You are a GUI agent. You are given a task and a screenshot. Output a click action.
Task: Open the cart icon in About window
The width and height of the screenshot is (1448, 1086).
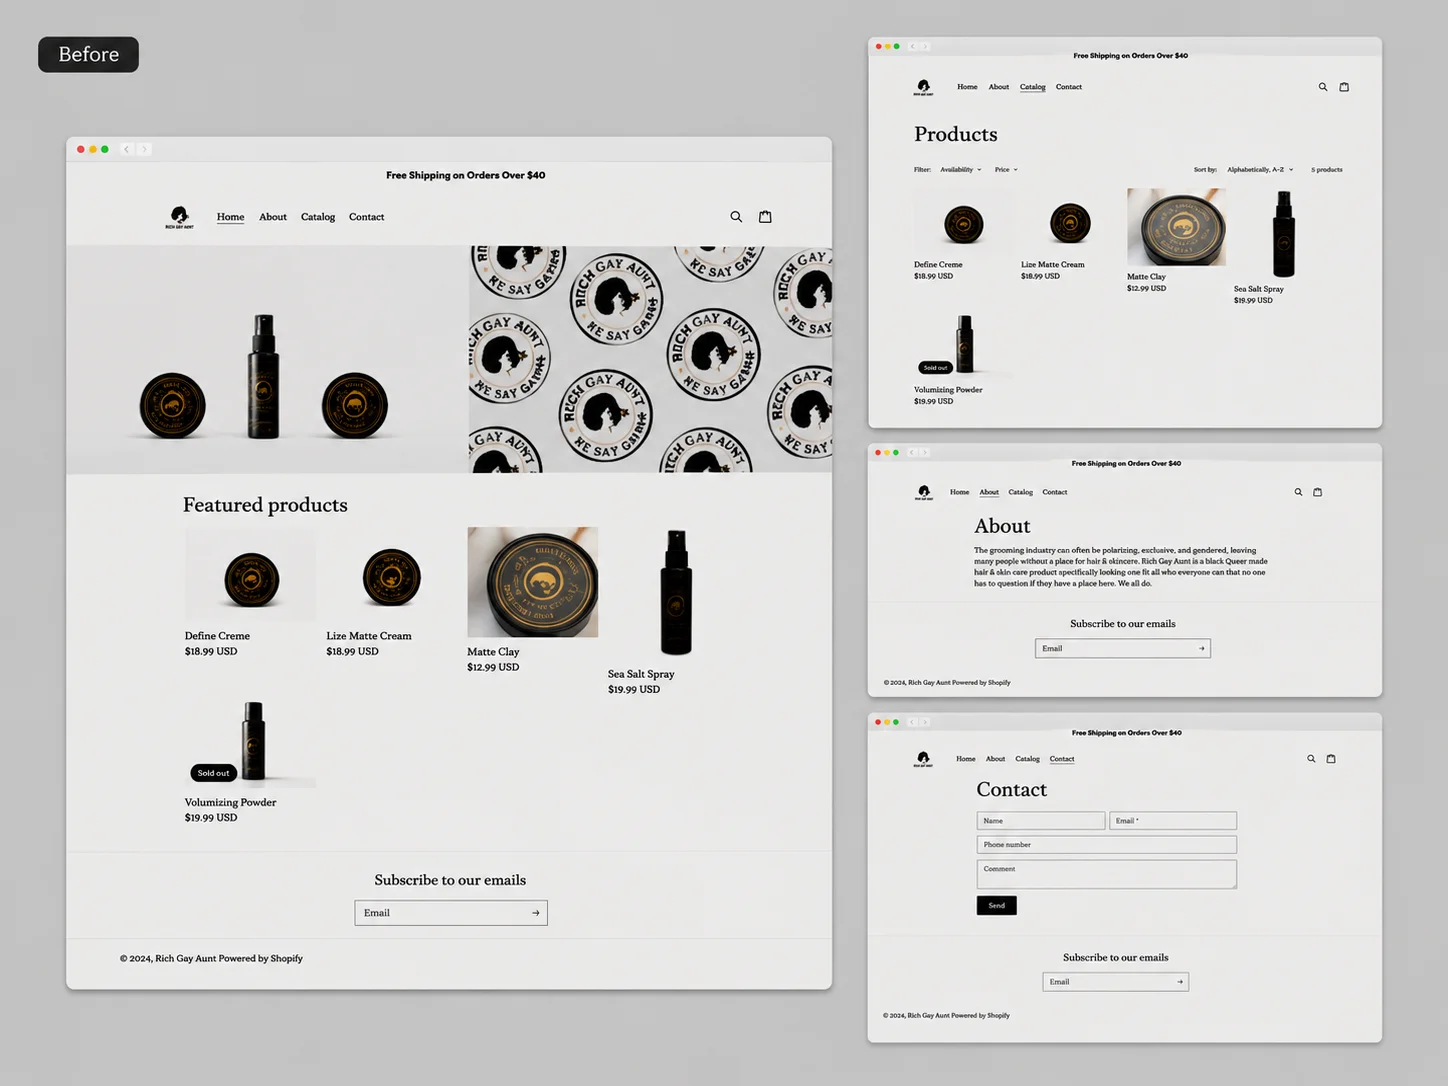(1318, 492)
